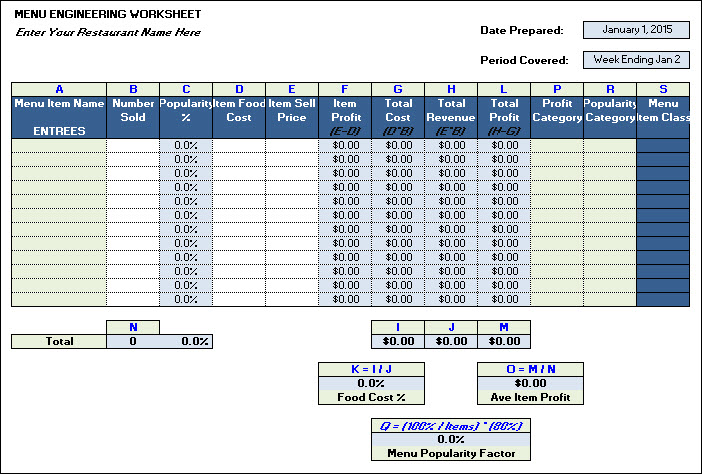702x474 pixels.
Task: Click the Number Sold header cell
Action: point(133,117)
